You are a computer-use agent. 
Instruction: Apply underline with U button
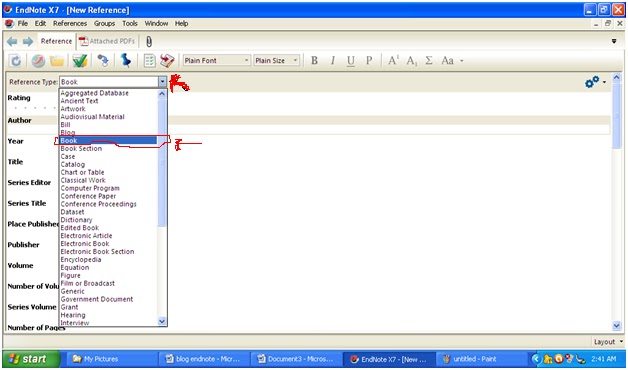click(351, 61)
